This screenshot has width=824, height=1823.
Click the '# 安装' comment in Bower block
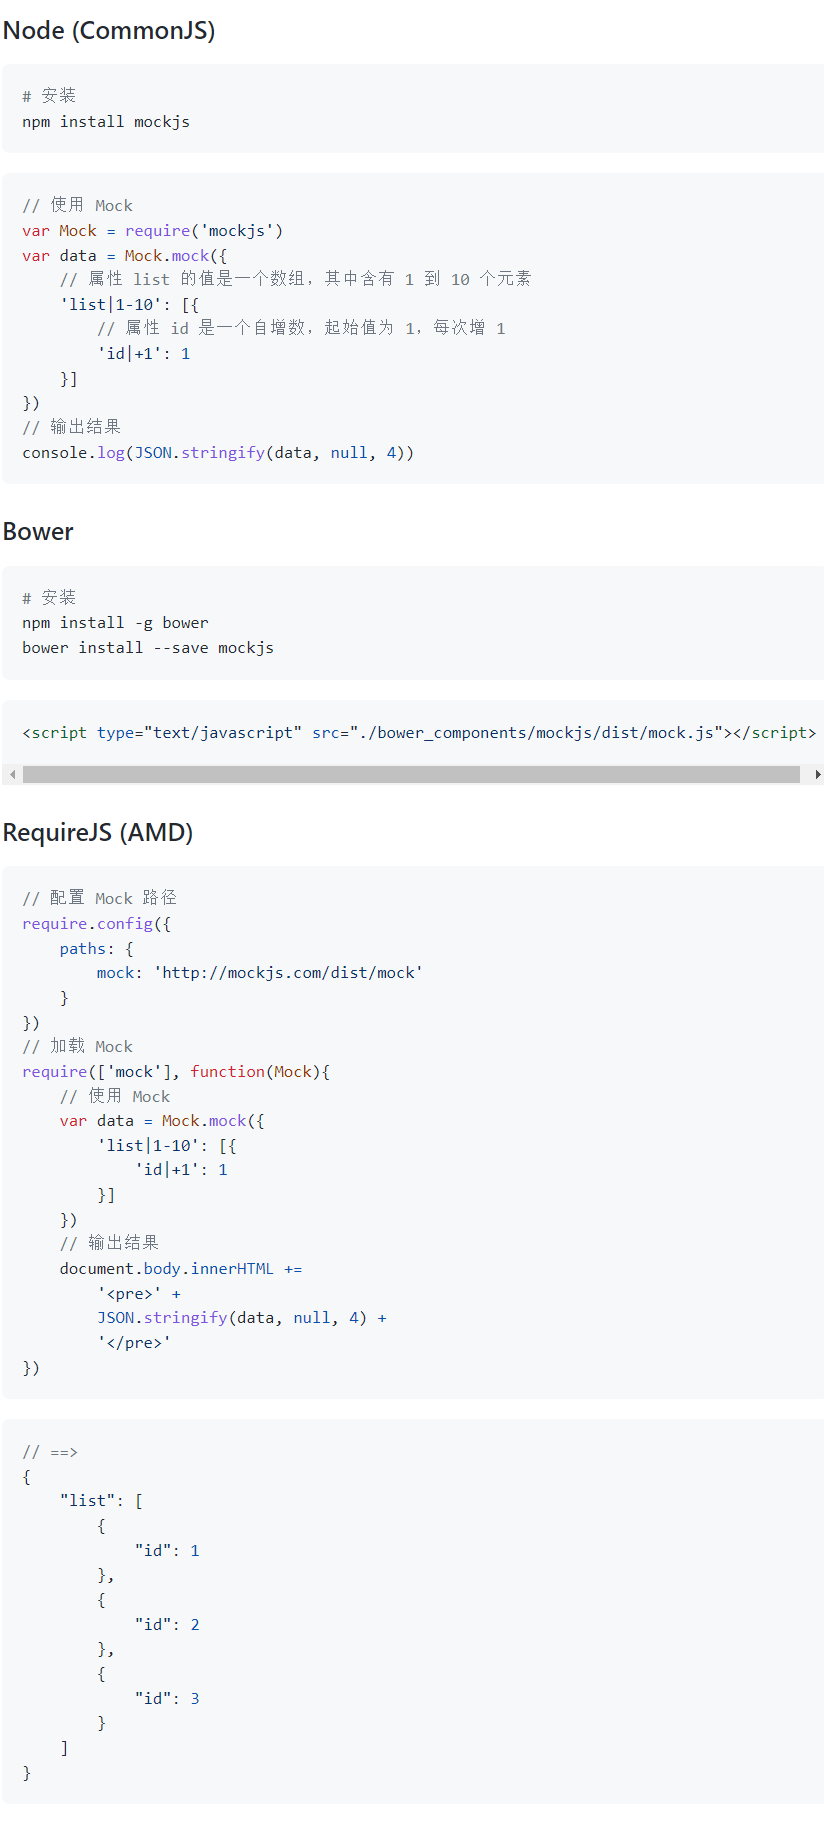49,598
